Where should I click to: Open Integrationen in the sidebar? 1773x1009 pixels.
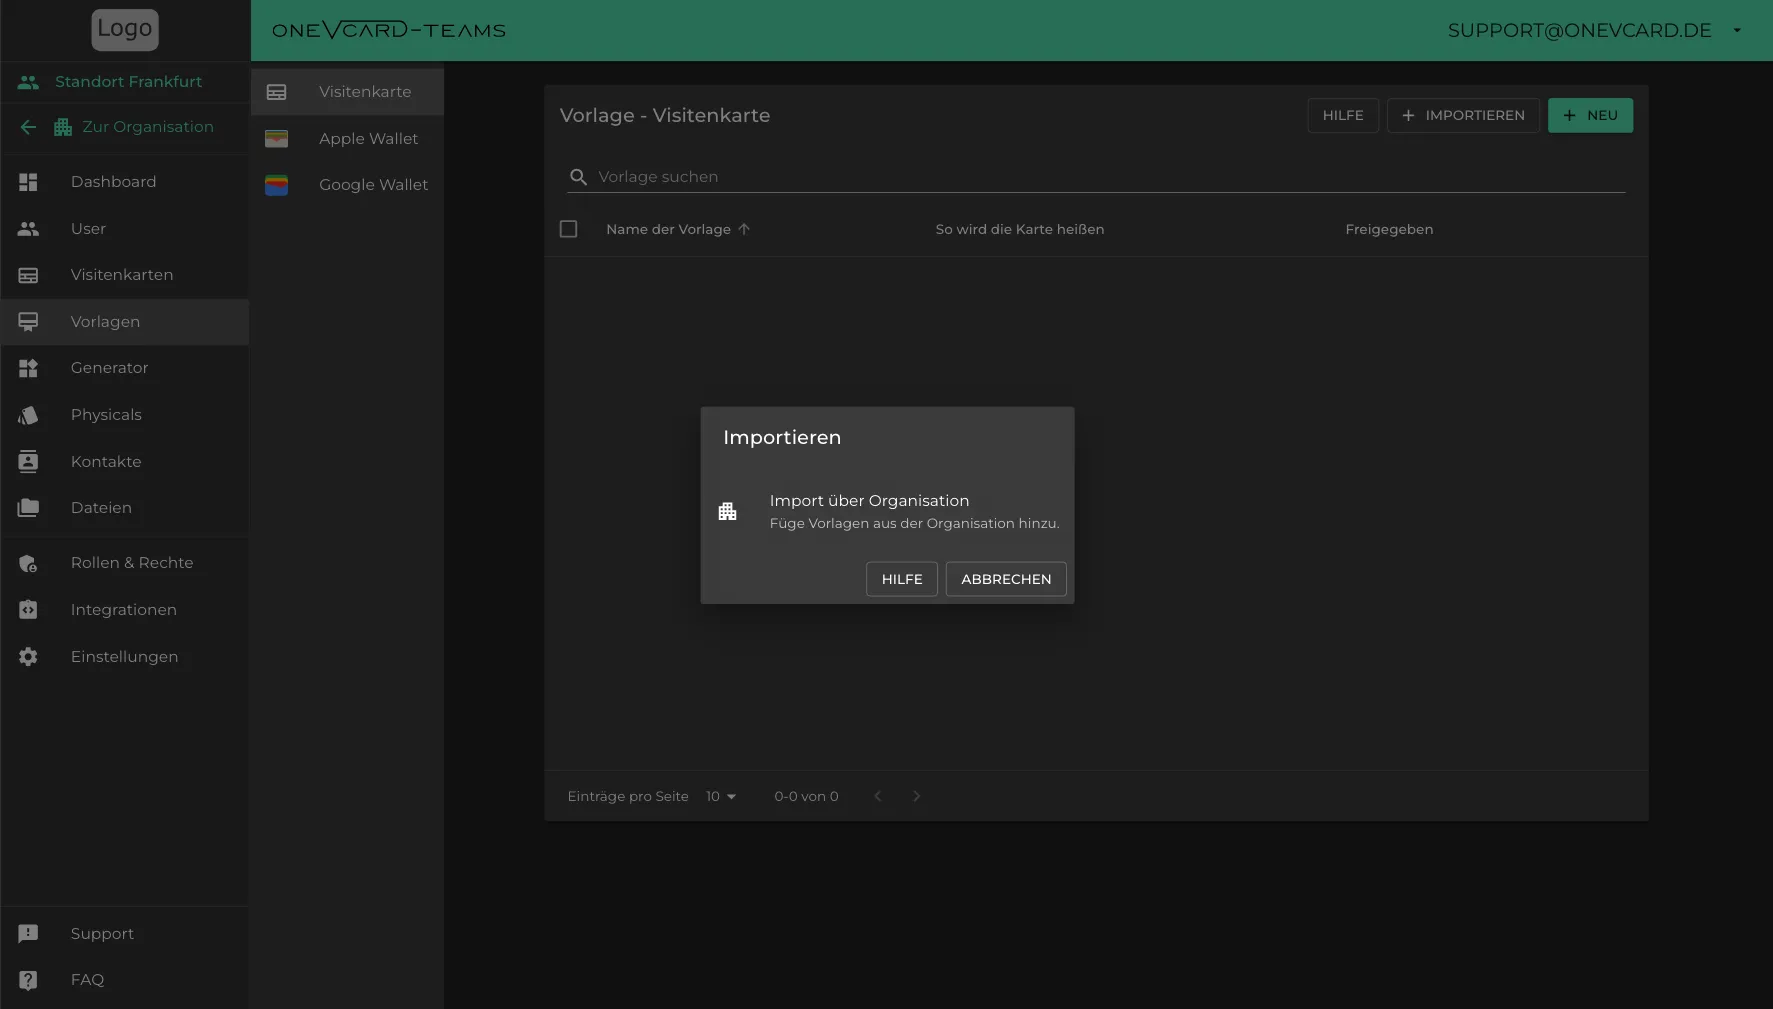pos(125,610)
